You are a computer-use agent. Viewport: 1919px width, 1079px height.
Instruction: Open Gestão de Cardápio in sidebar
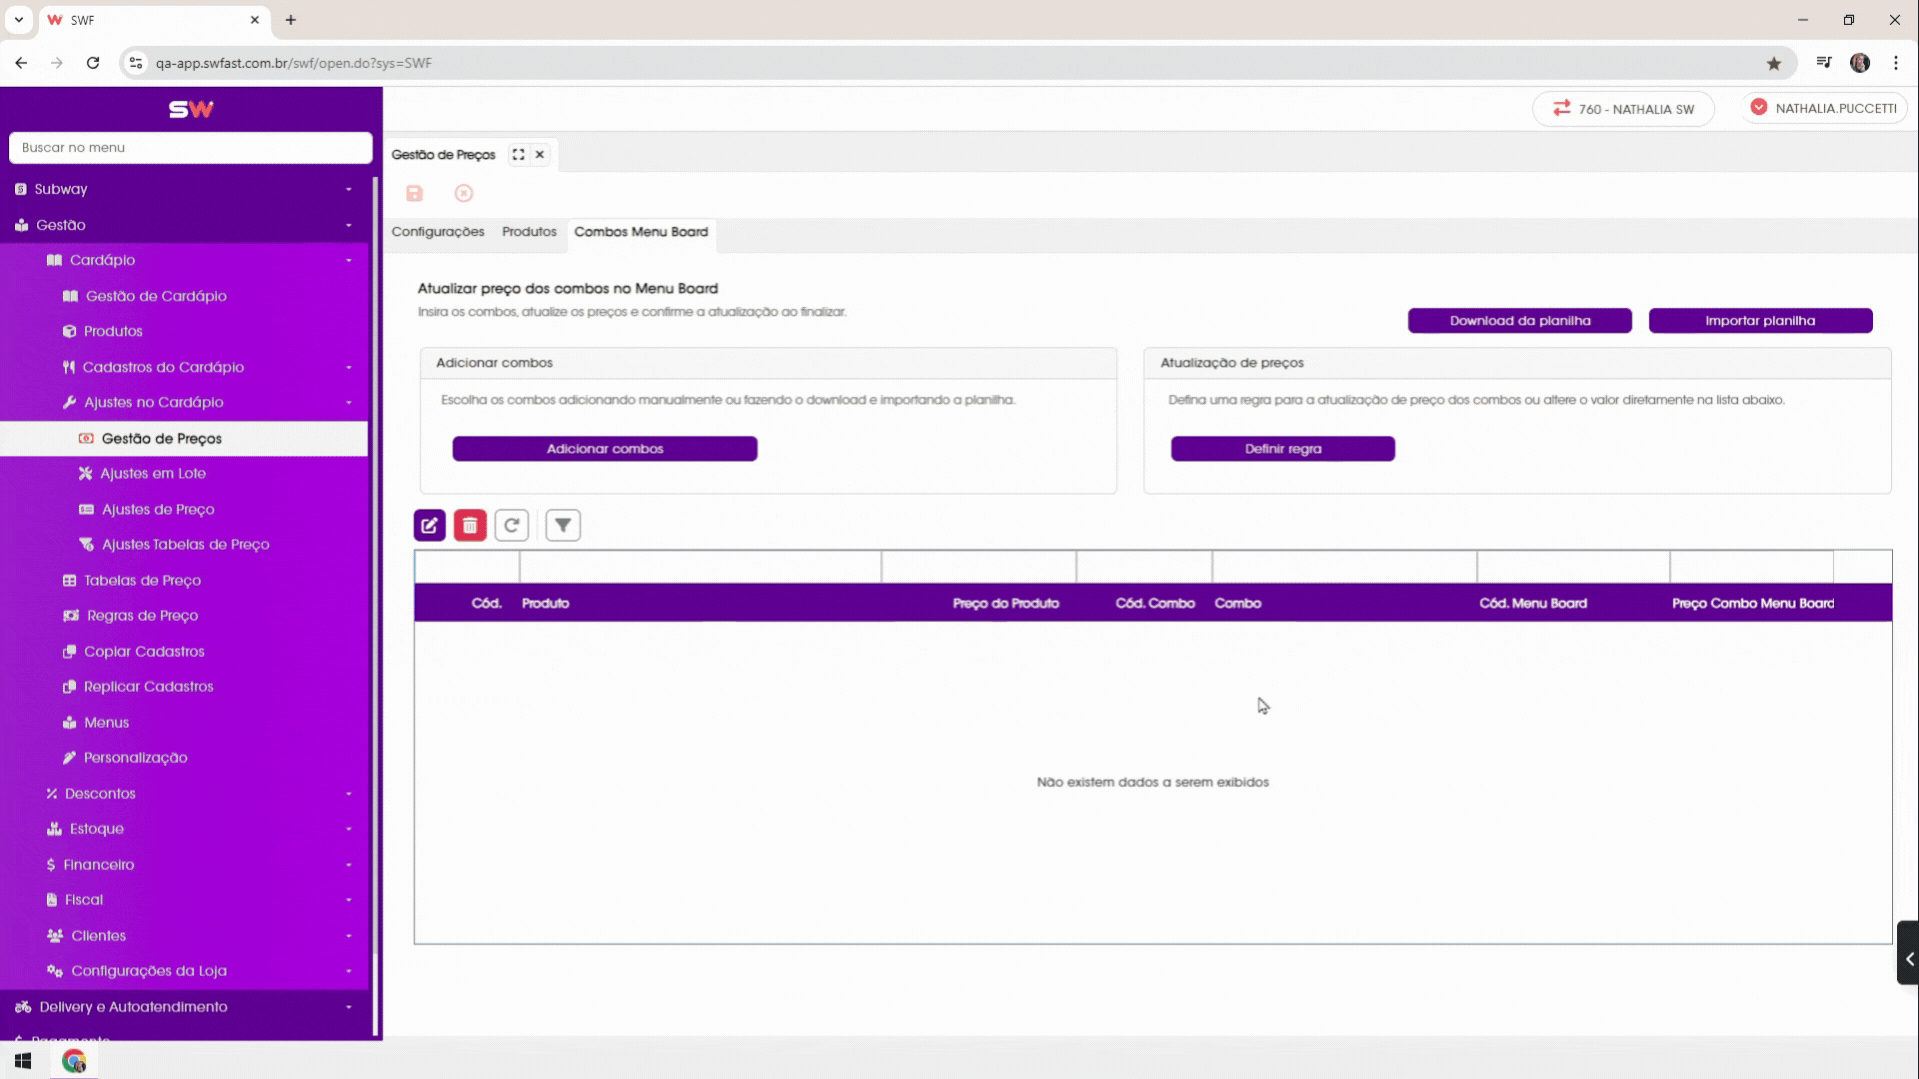[x=156, y=296]
